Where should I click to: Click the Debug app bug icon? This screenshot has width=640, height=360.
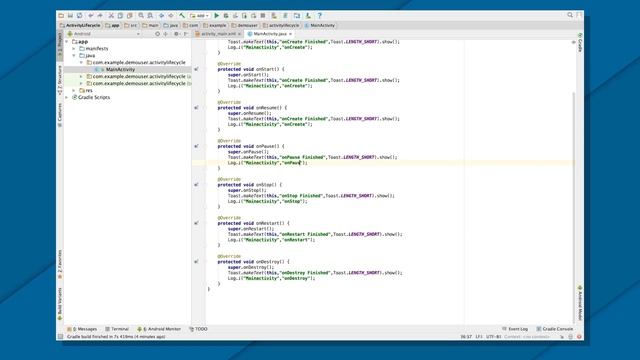[226, 16]
